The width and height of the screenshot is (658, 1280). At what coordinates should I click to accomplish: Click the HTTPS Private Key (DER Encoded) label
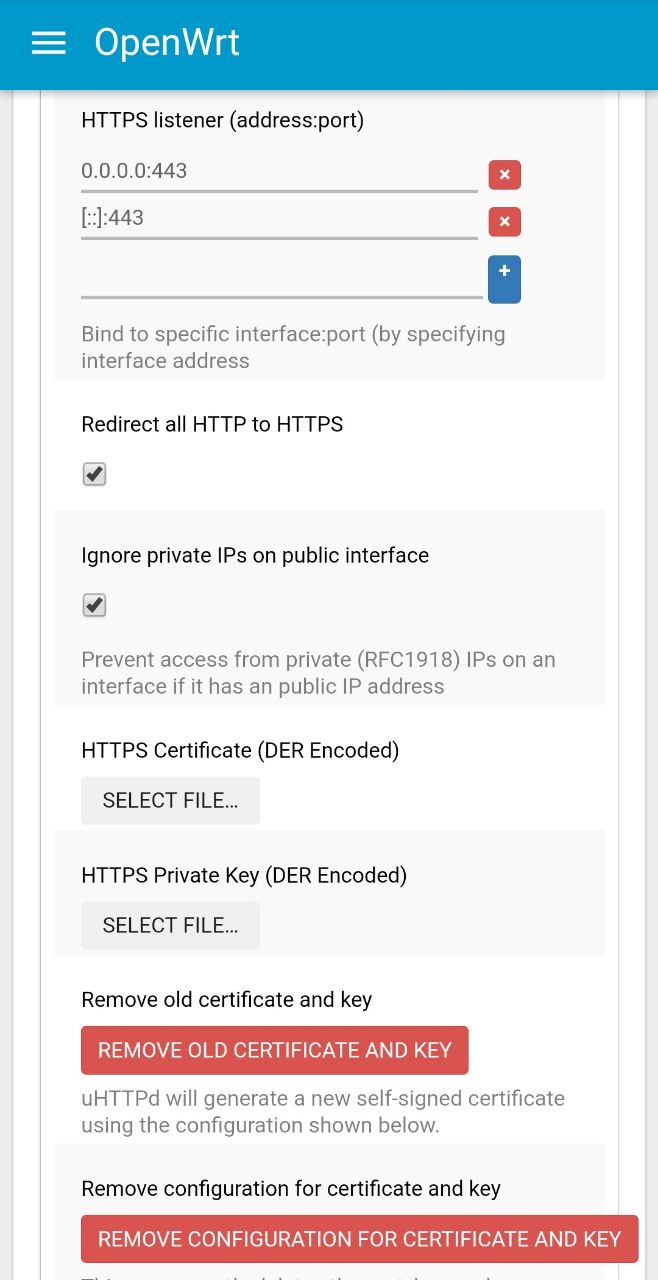click(244, 875)
